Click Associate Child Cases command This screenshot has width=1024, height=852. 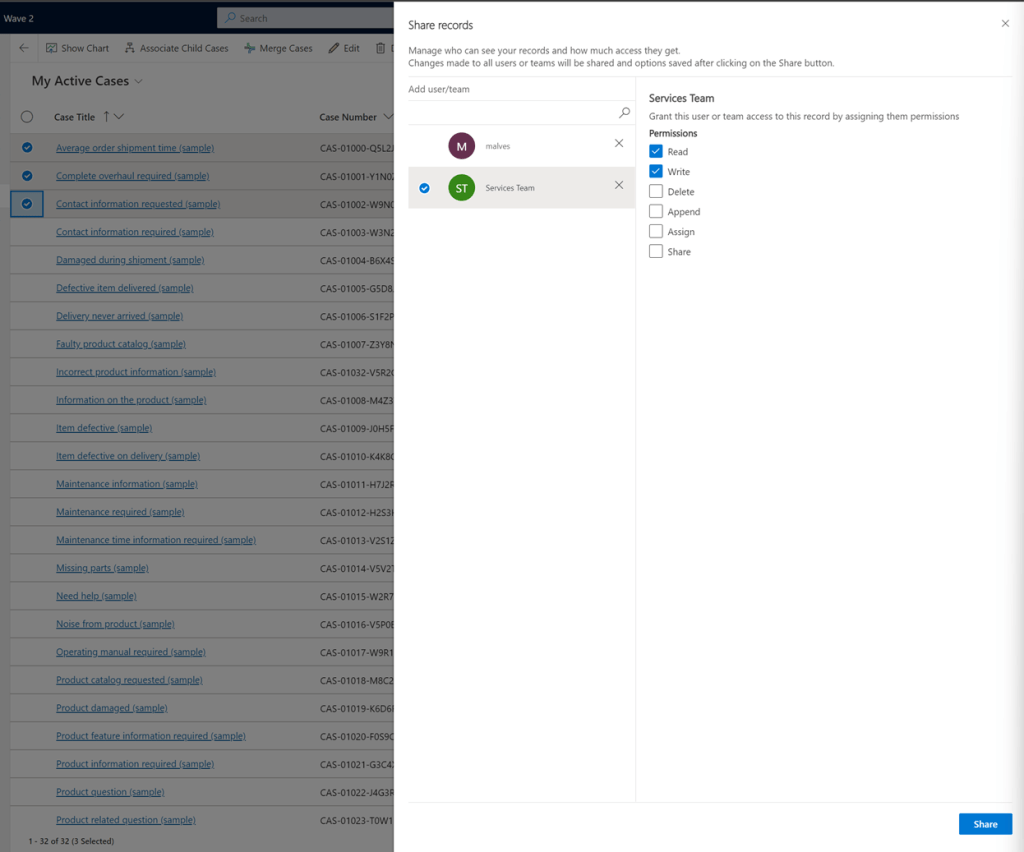click(x=176, y=48)
